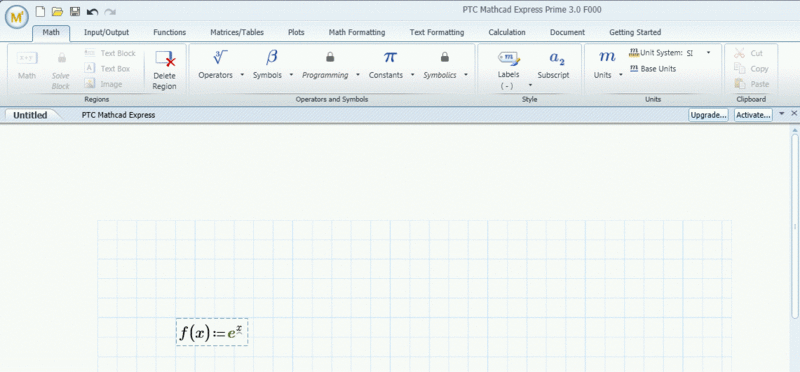Expand the Symbols dropdown arrow
800x372 pixels.
[291, 75]
